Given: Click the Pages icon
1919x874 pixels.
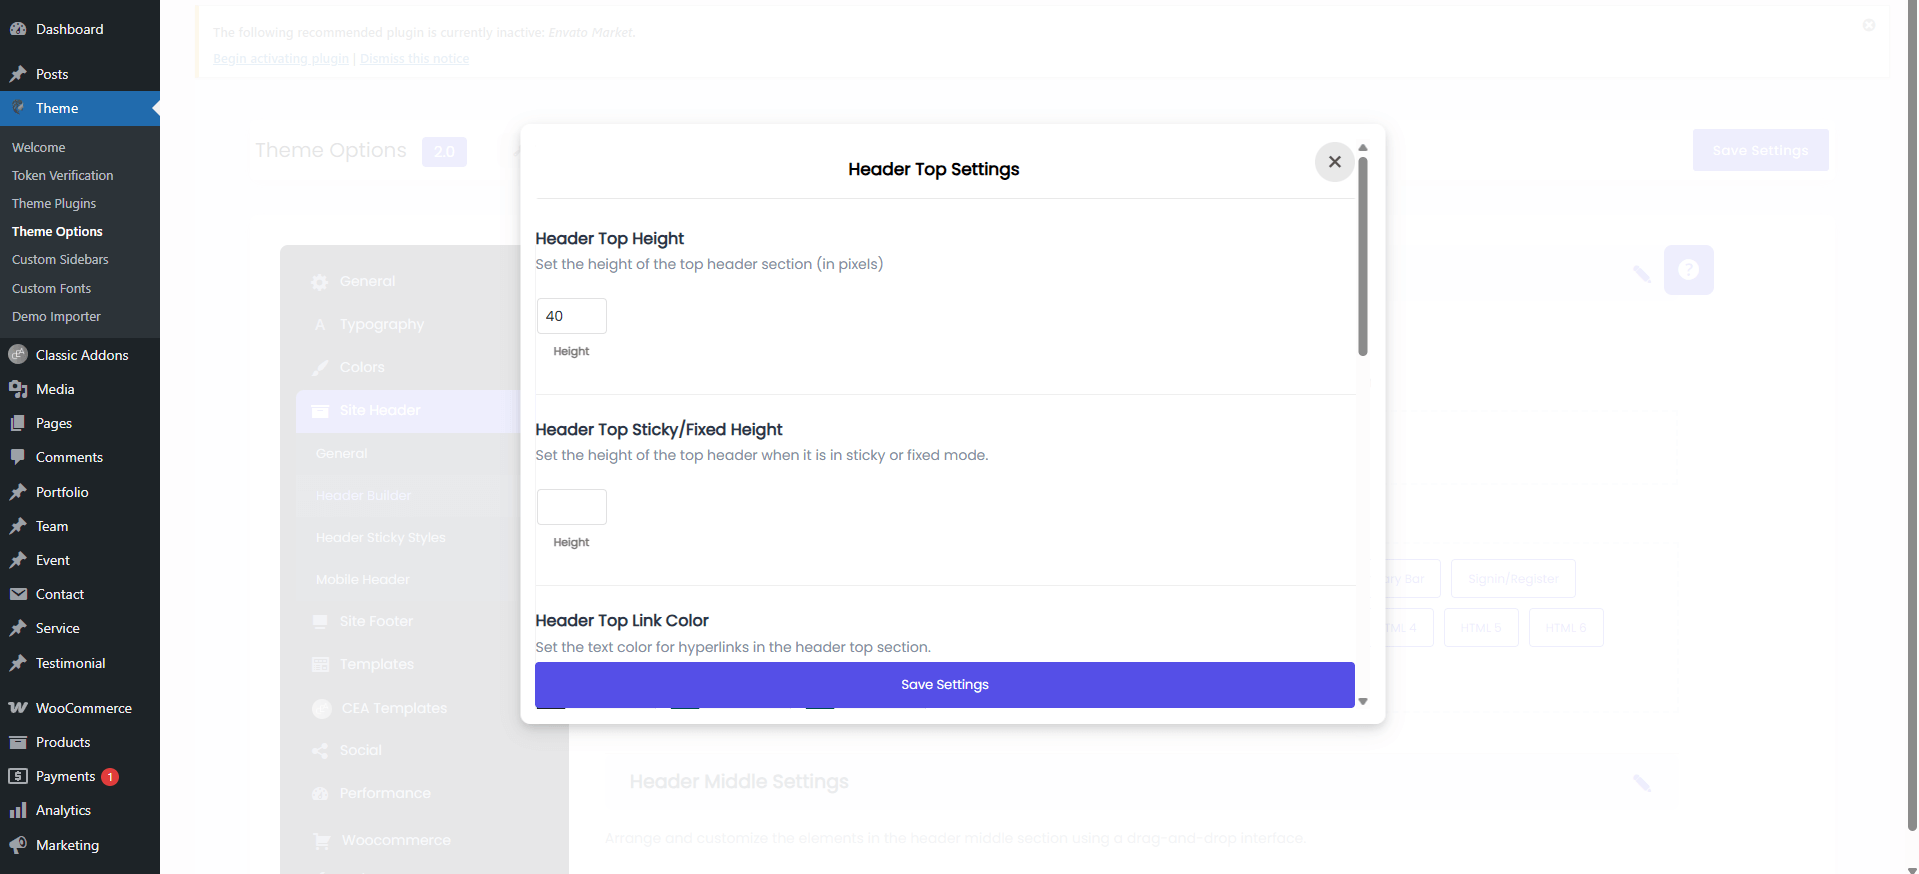Looking at the screenshot, I should (x=18, y=423).
